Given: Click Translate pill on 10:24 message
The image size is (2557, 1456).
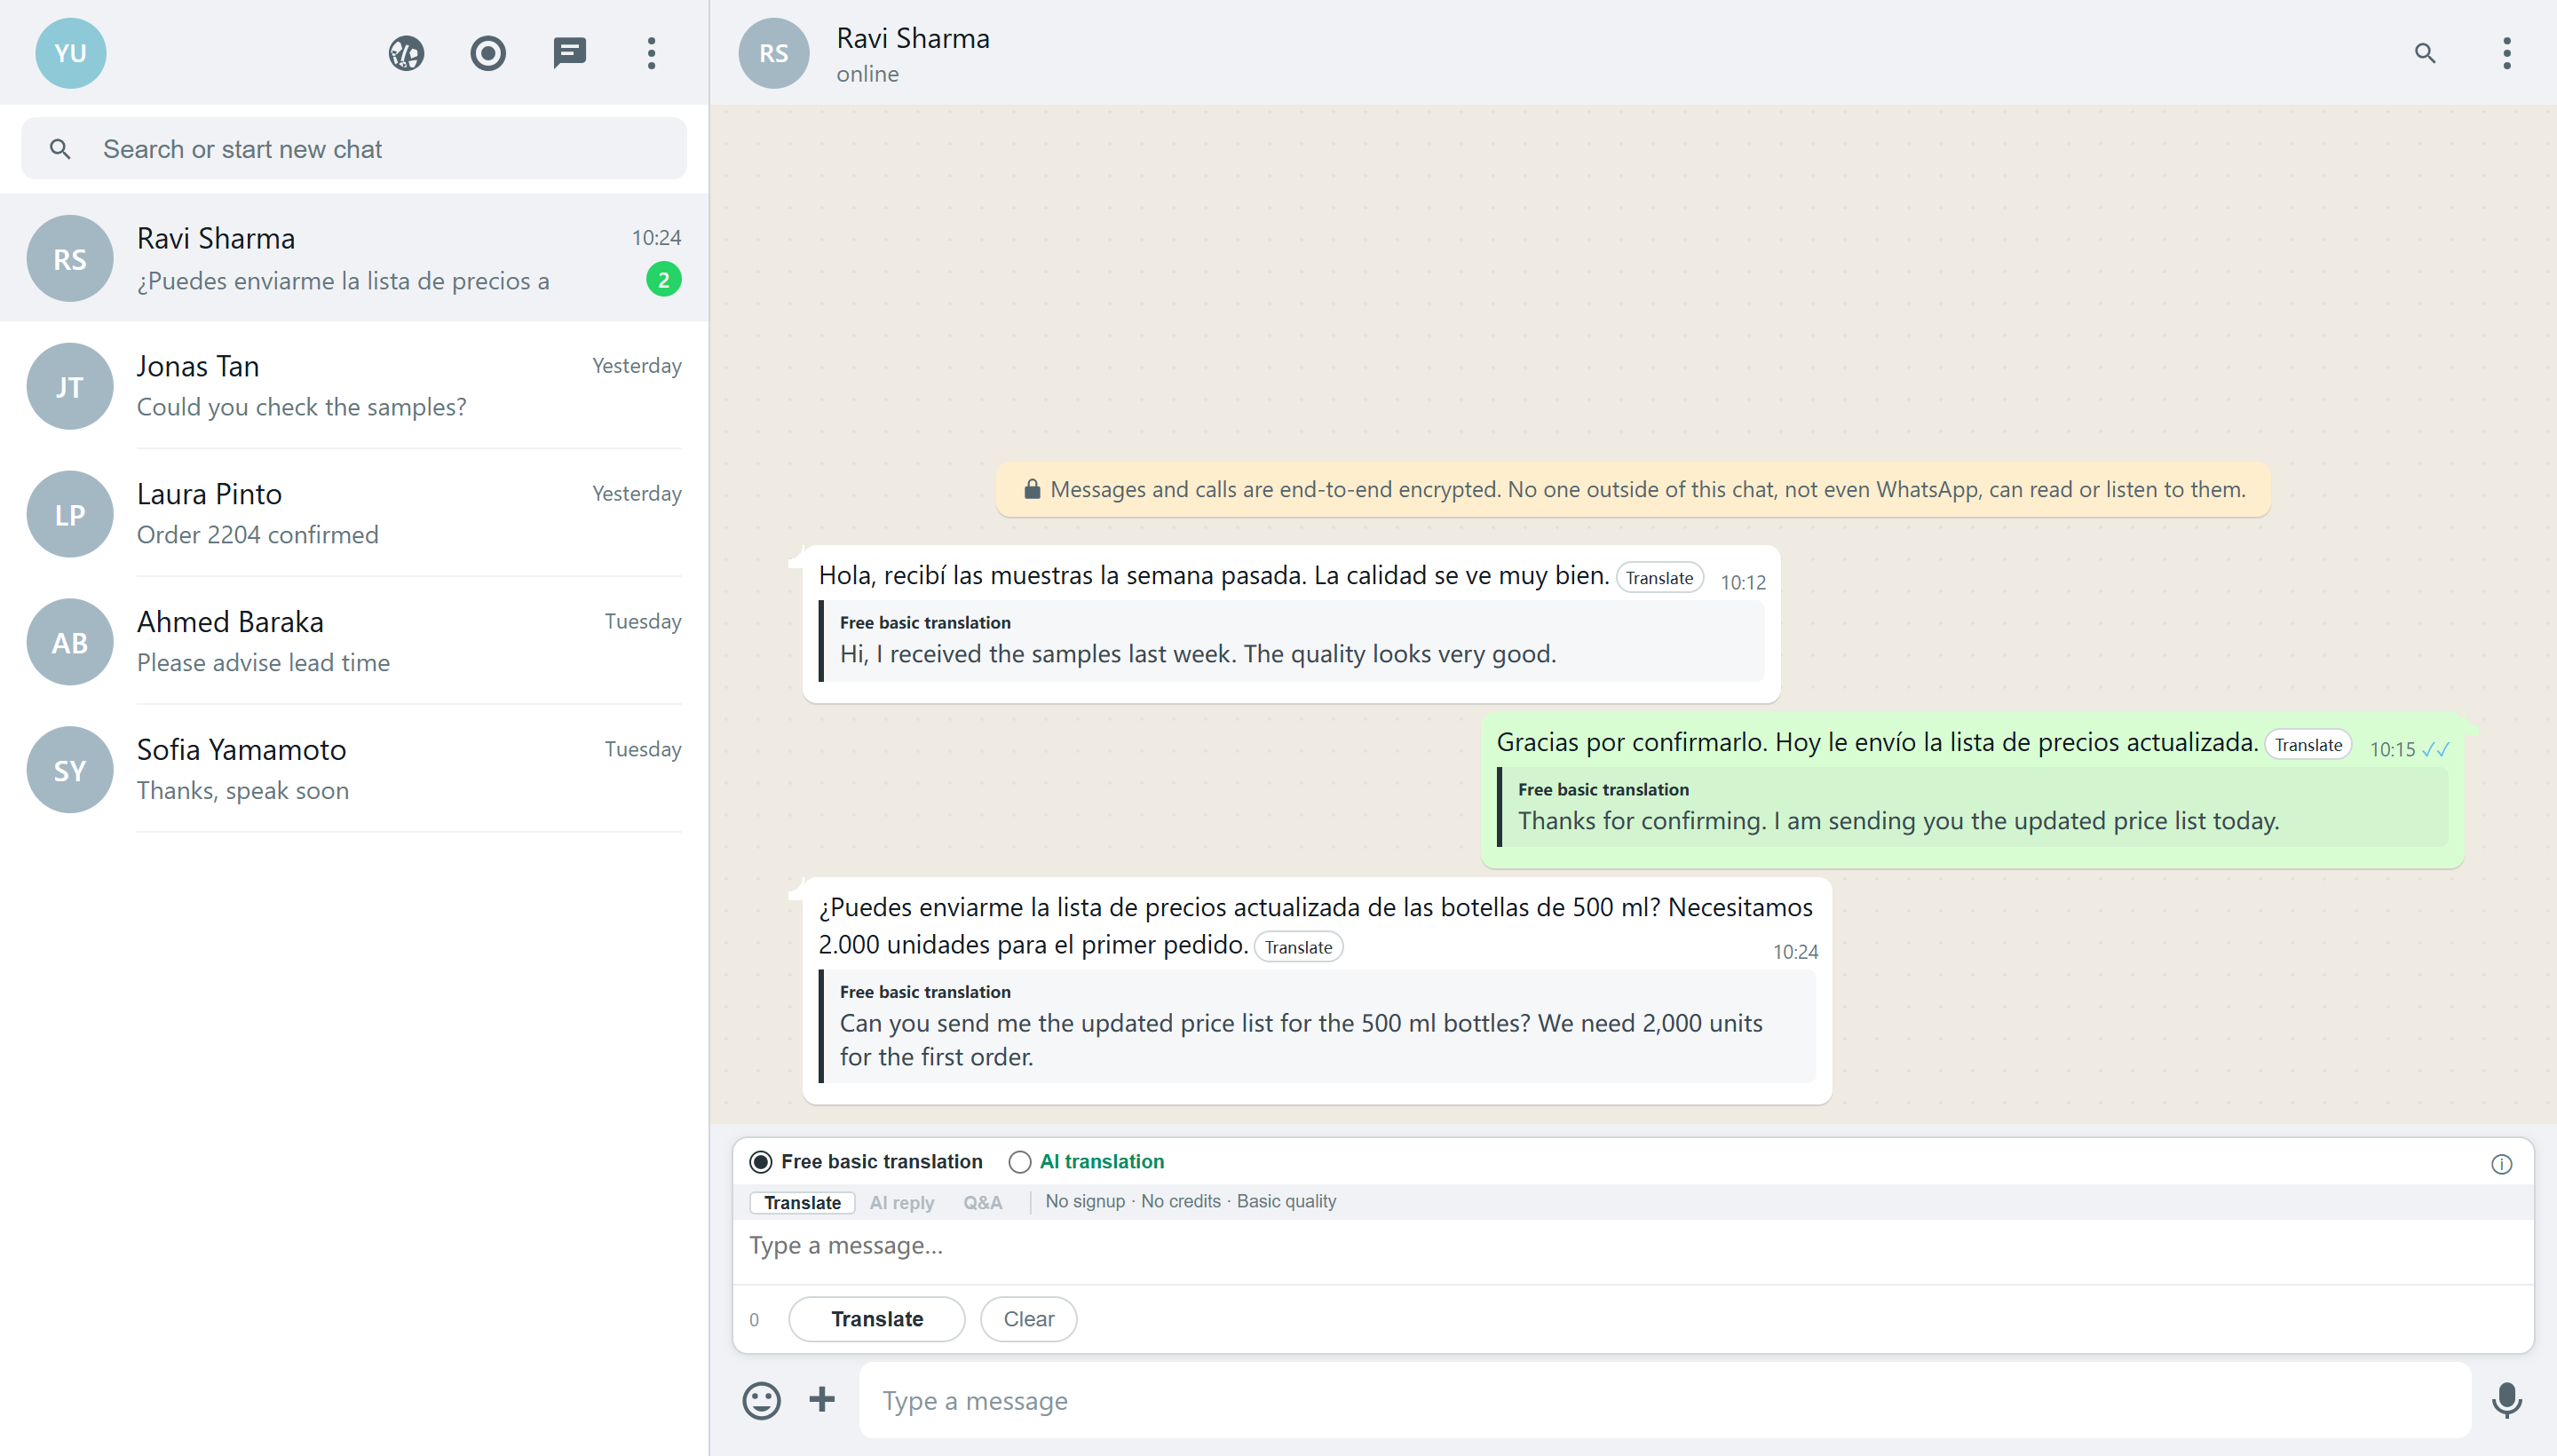Looking at the screenshot, I should [x=1298, y=947].
